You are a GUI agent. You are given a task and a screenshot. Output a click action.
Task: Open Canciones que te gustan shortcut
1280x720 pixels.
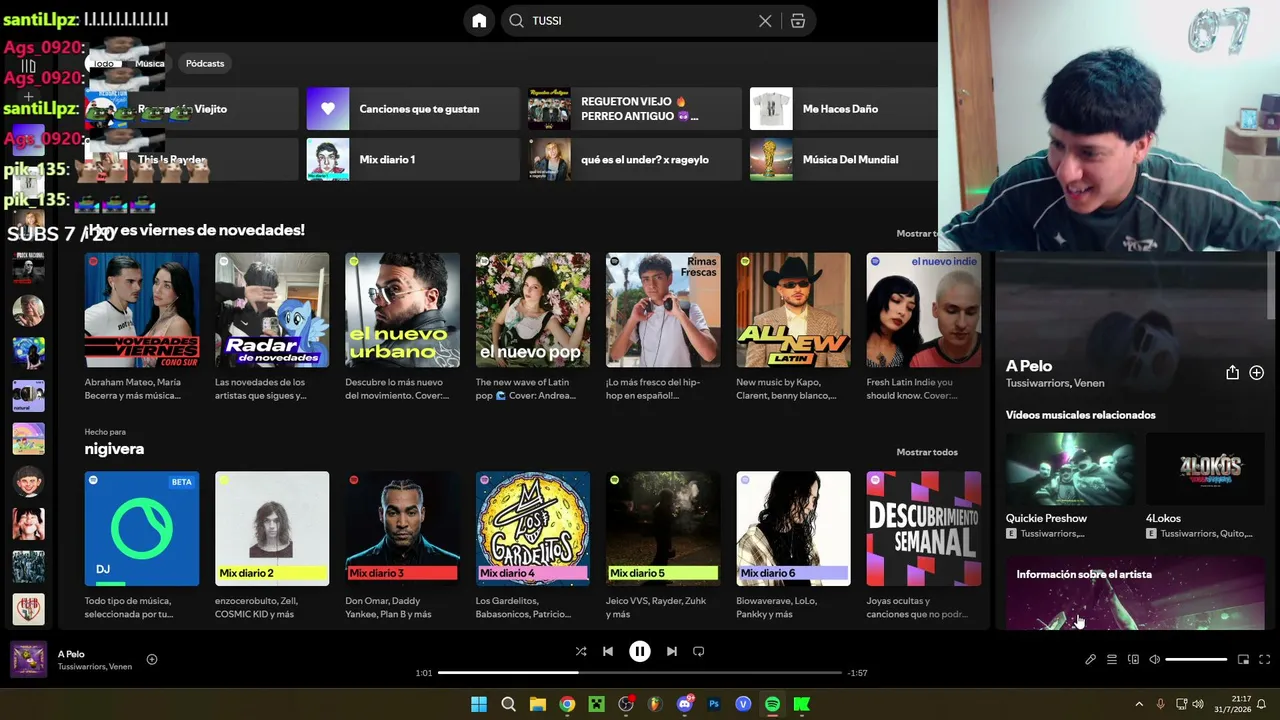[x=411, y=109]
